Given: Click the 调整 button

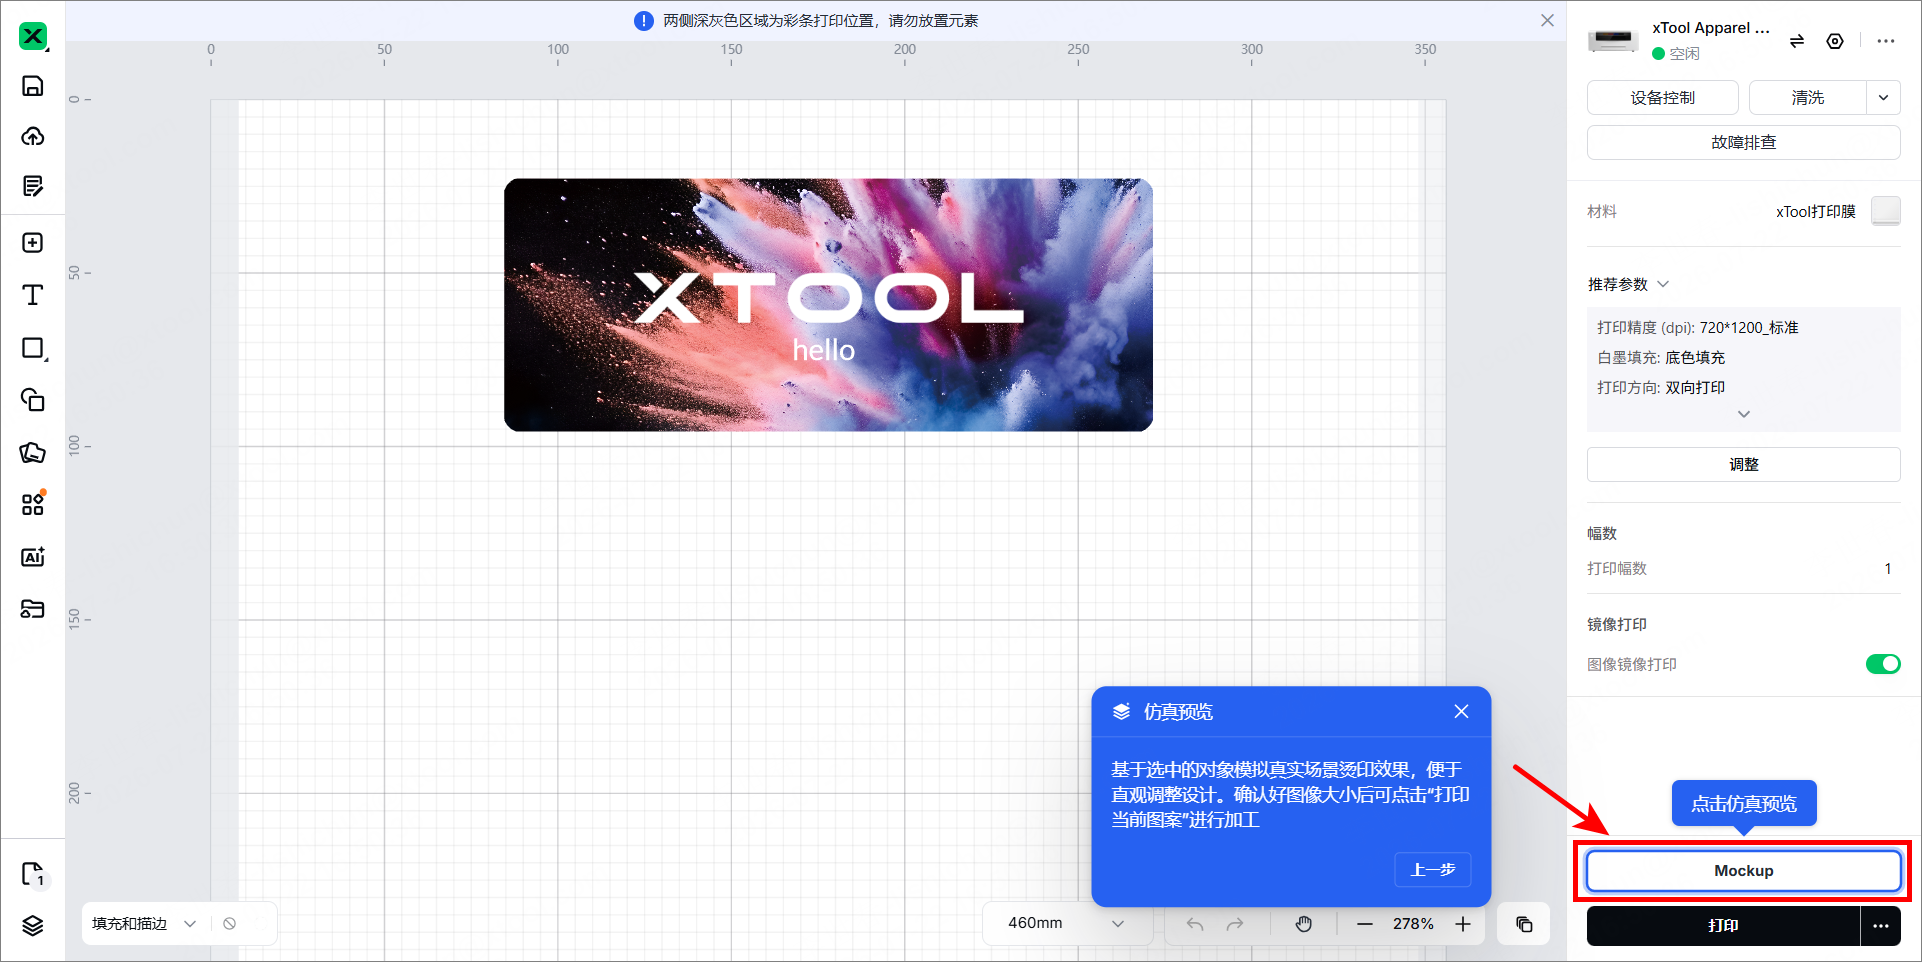Looking at the screenshot, I should point(1744,464).
